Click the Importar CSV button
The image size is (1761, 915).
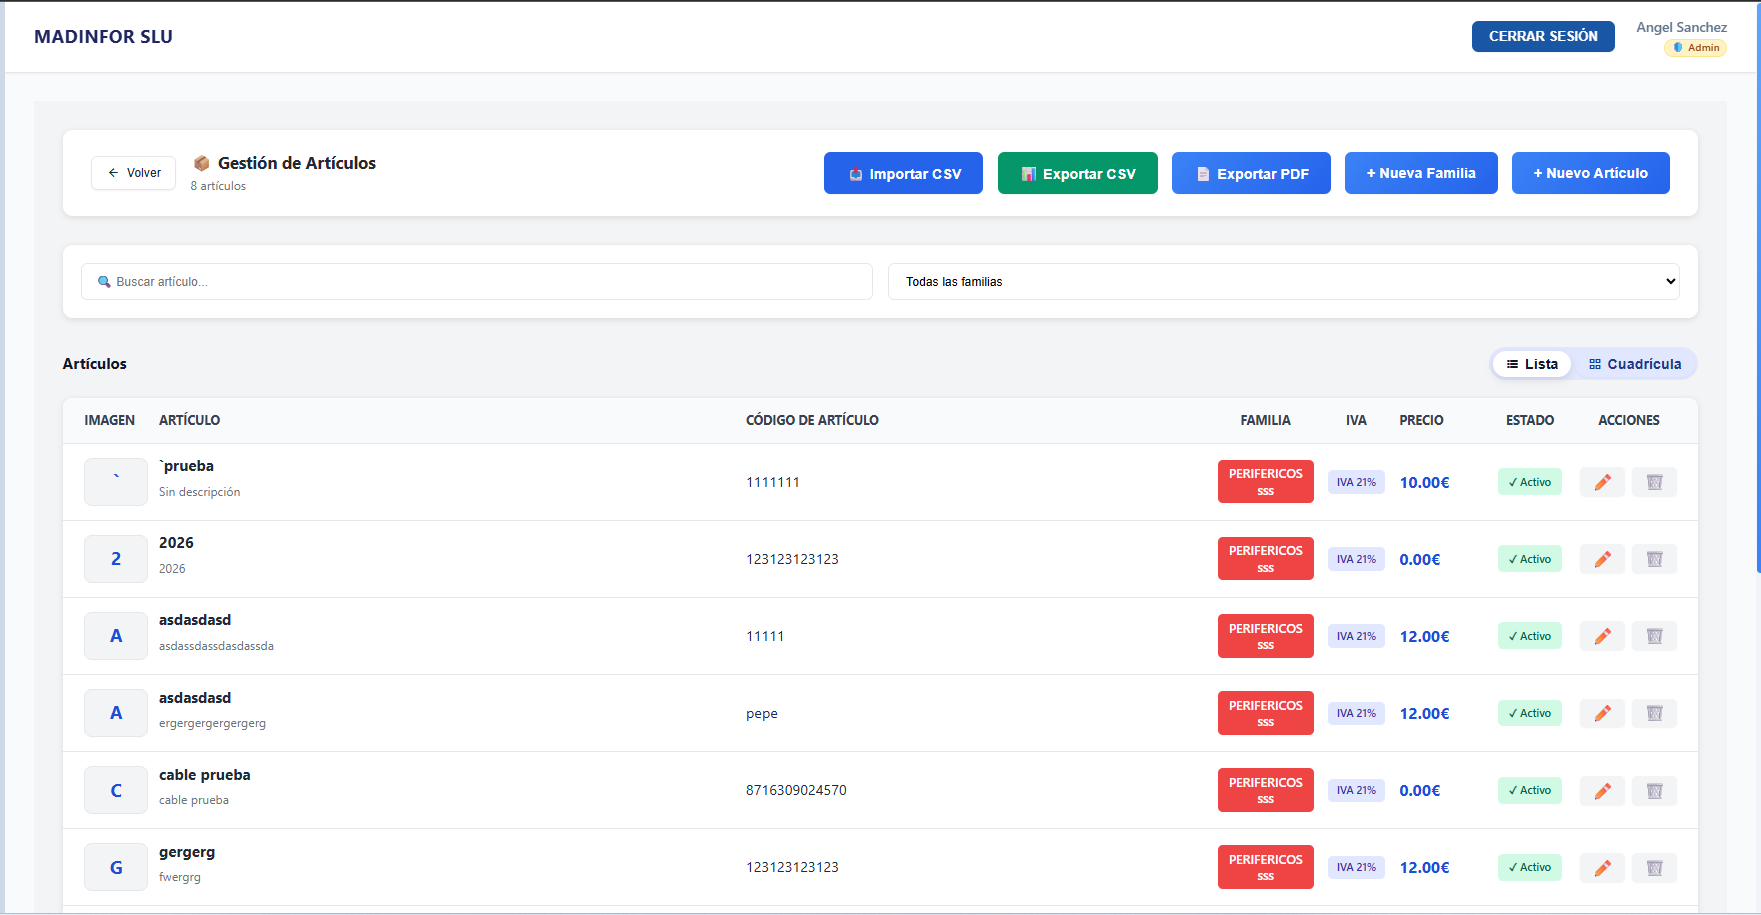coord(903,173)
